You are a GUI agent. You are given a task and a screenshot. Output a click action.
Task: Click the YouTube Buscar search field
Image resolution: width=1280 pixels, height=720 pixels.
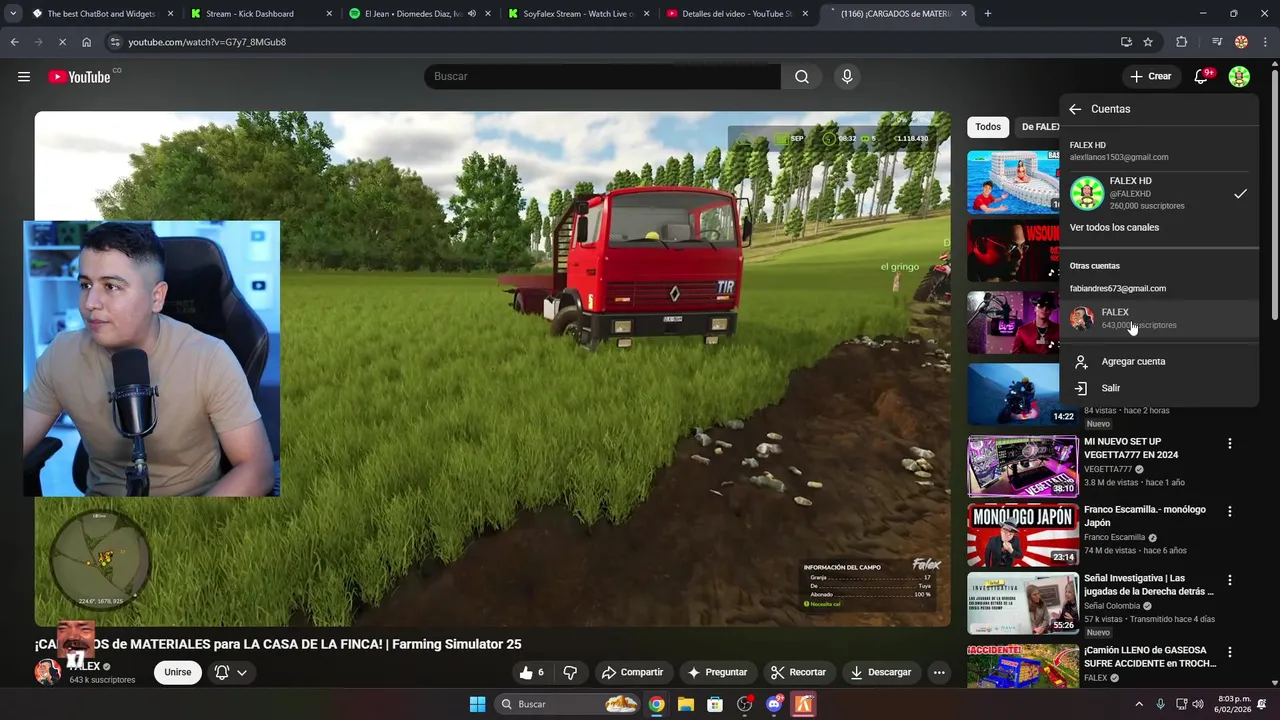pos(602,77)
